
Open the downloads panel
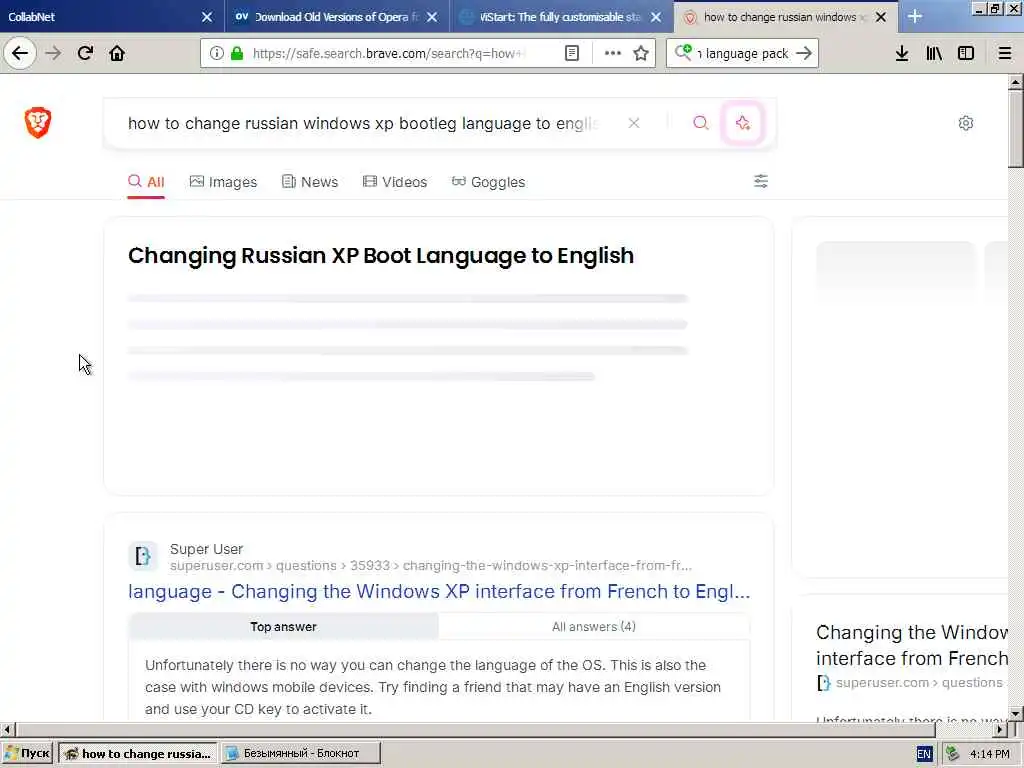(902, 53)
